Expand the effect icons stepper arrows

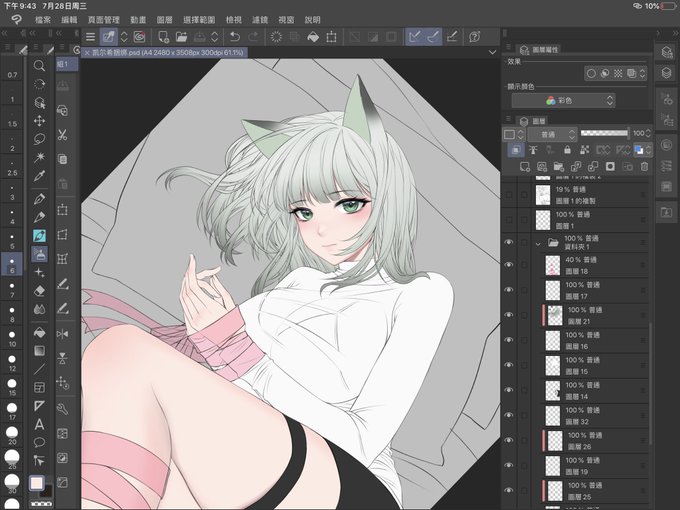(x=642, y=73)
